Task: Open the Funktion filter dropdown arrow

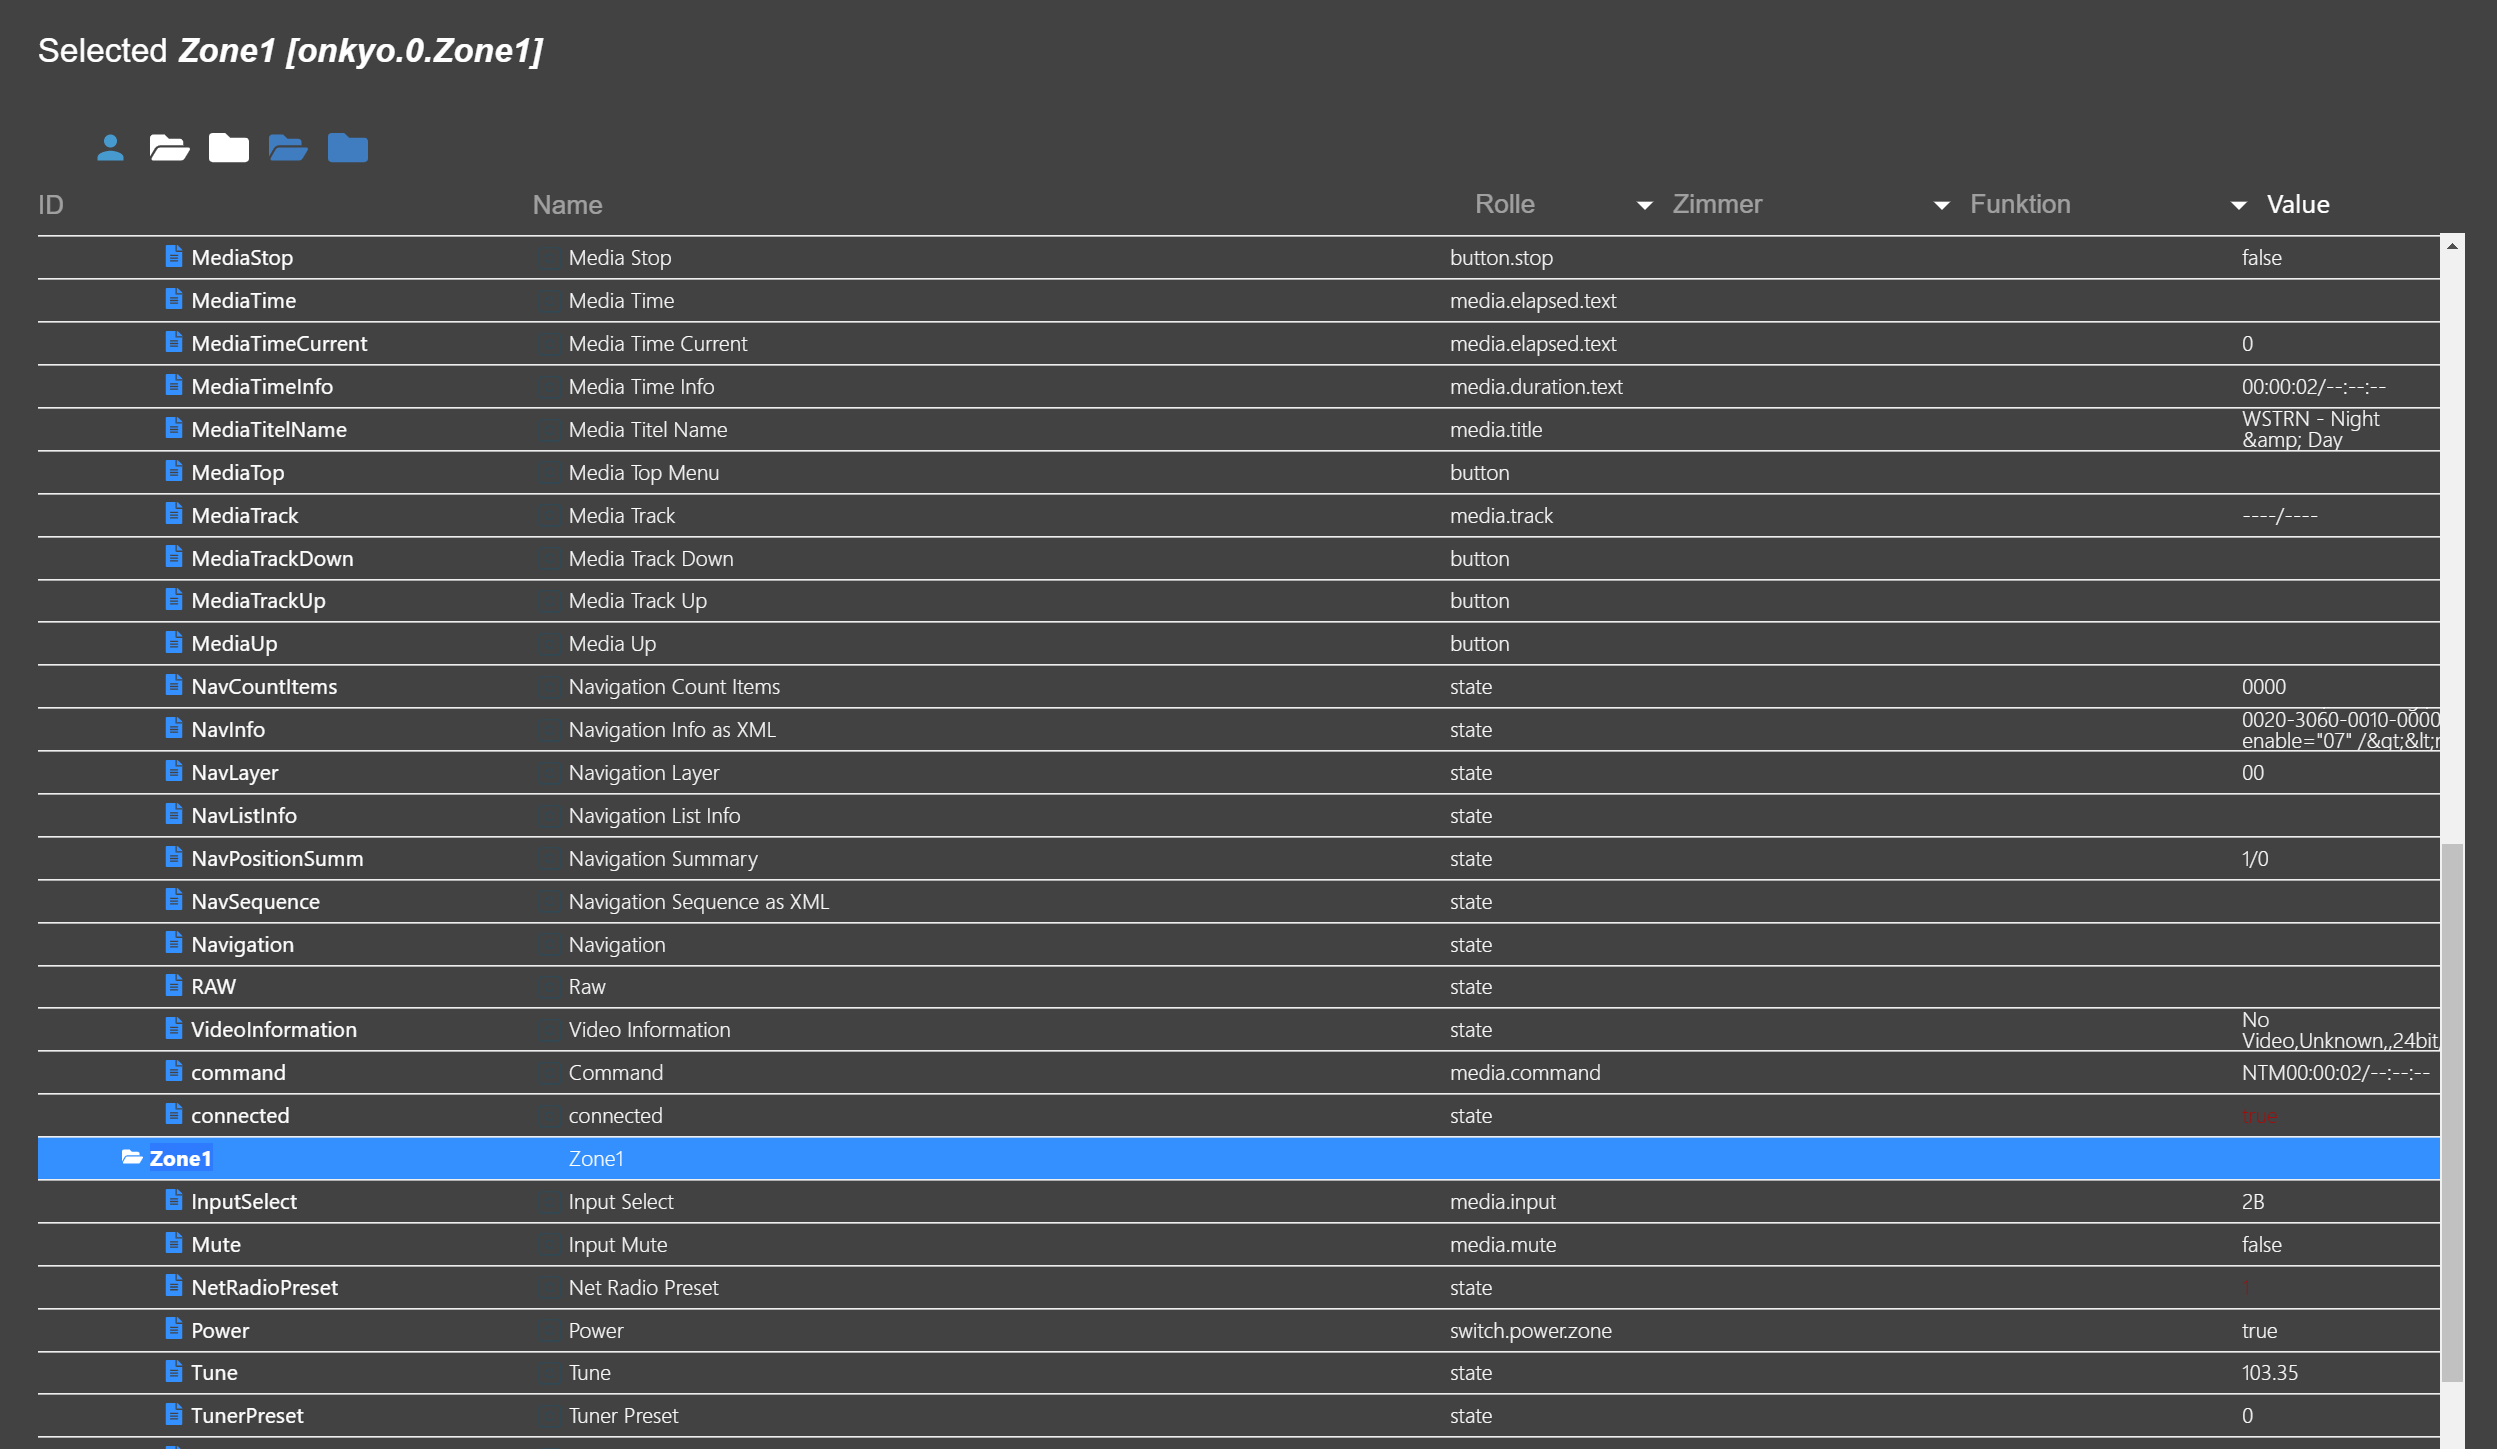Action: point(2238,206)
